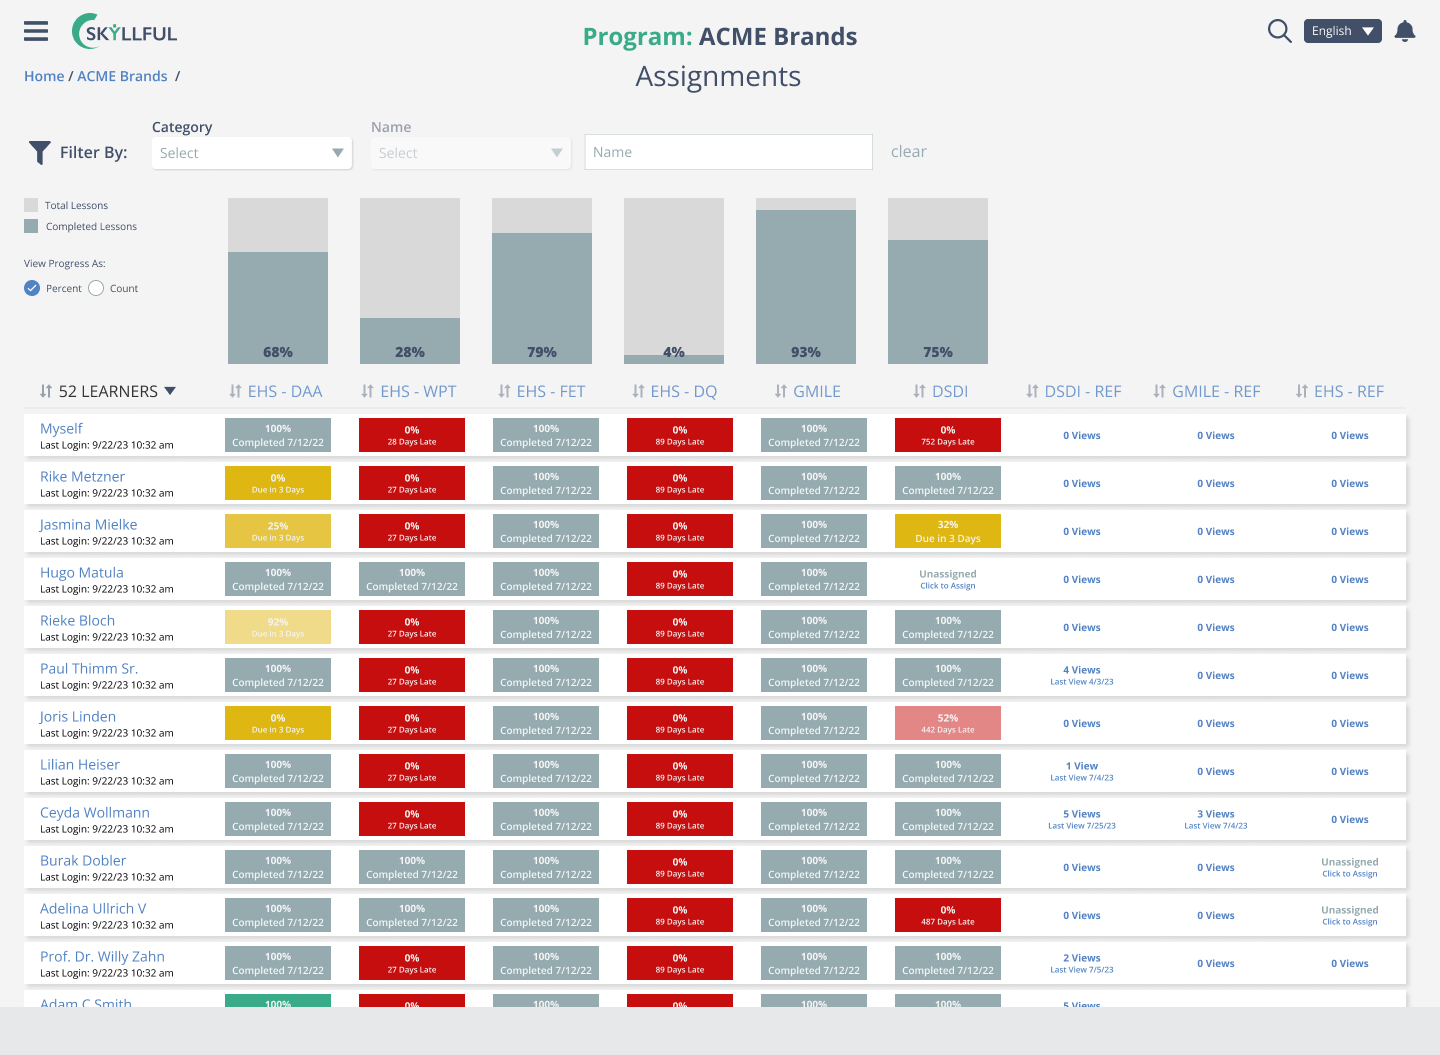Click the EHS - FET 79% progress bar
Image resolution: width=1440 pixels, height=1055 pixels.
542,299
